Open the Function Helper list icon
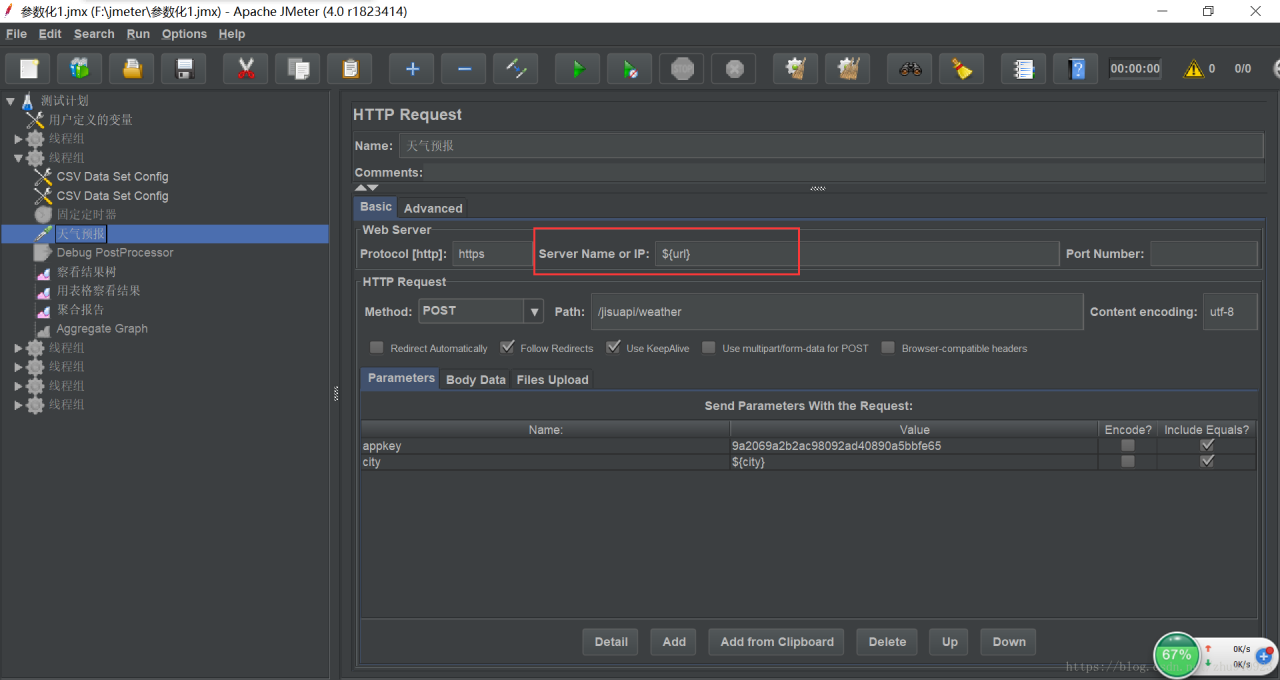 1023,69
